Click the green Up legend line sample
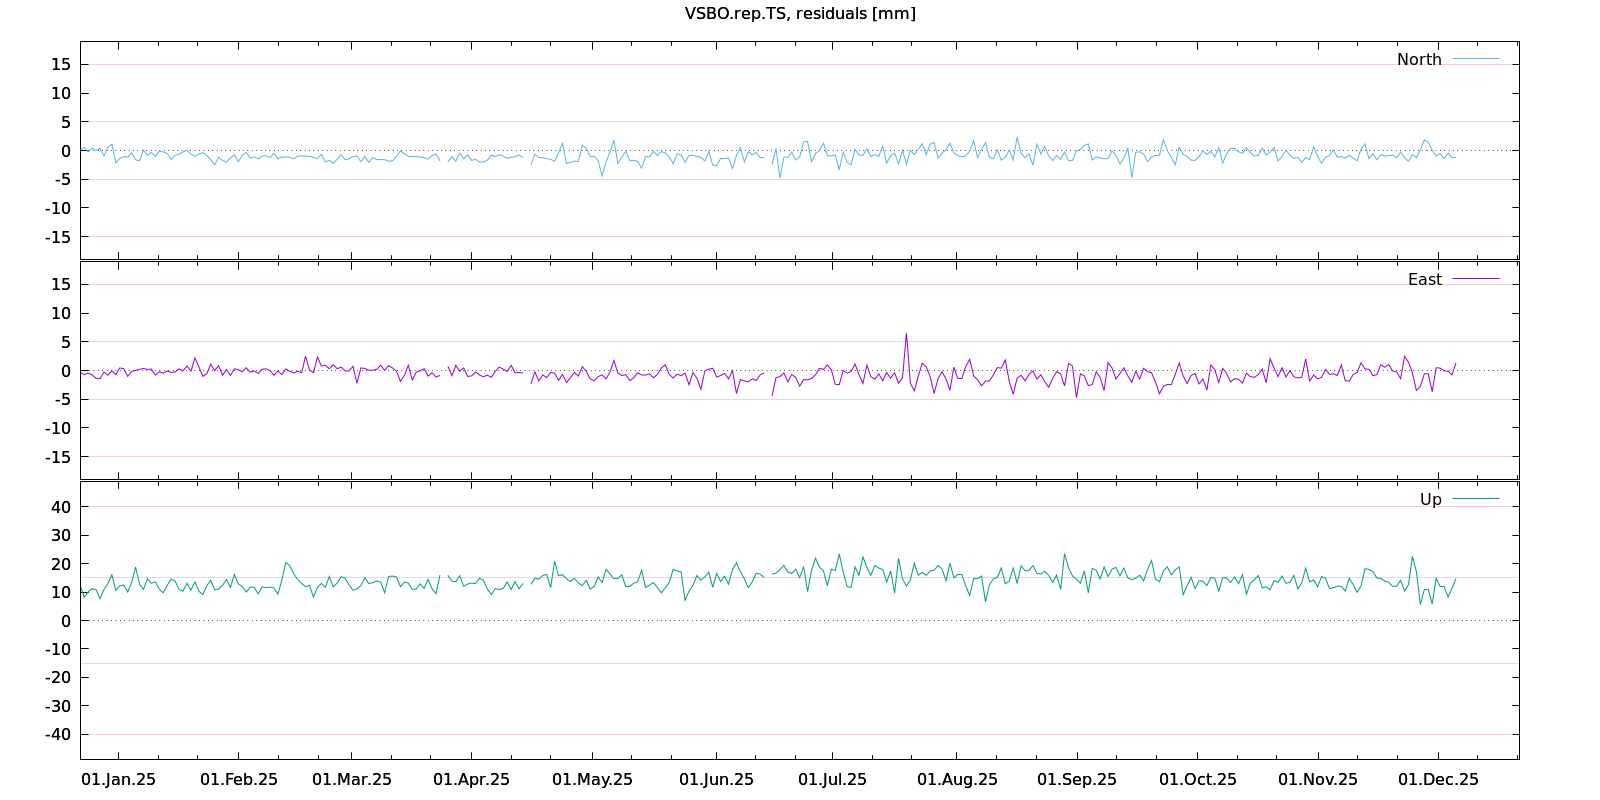The image size is (1600, 800). (x=1475, y=499)
